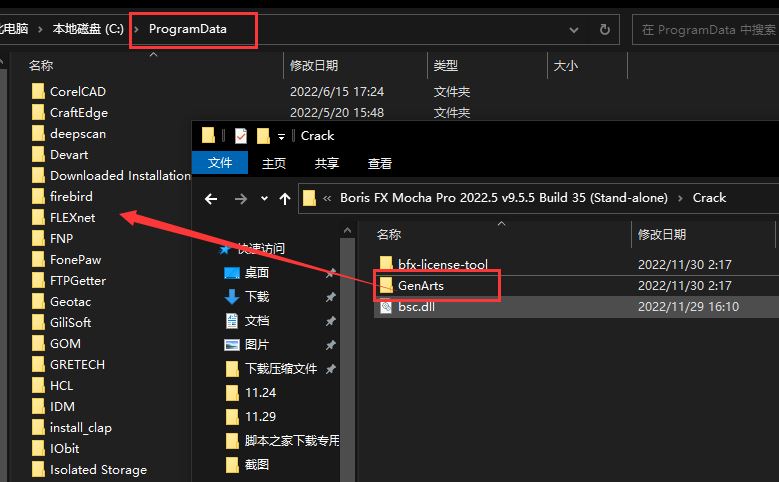Select the install_clap folder icon
Viewport: 779px width, 482px height.
click(x=38, y=427)
